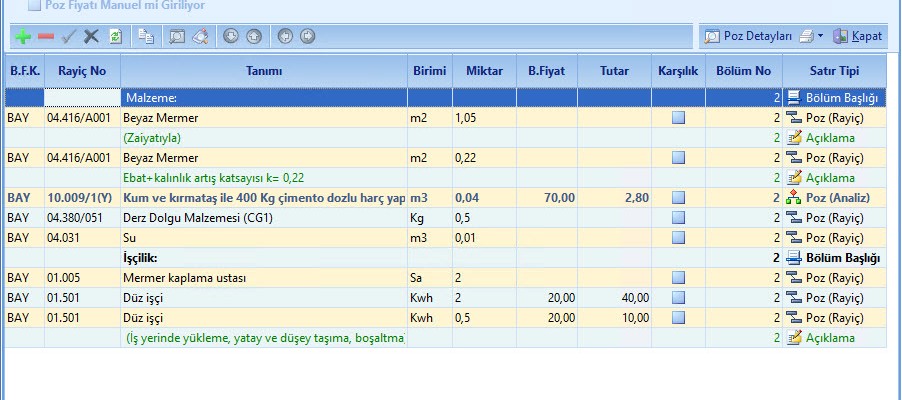902x400 pixels.
Task: Toggle Karşılık checkbox in the Su row
Action: (x=679, y=238)
